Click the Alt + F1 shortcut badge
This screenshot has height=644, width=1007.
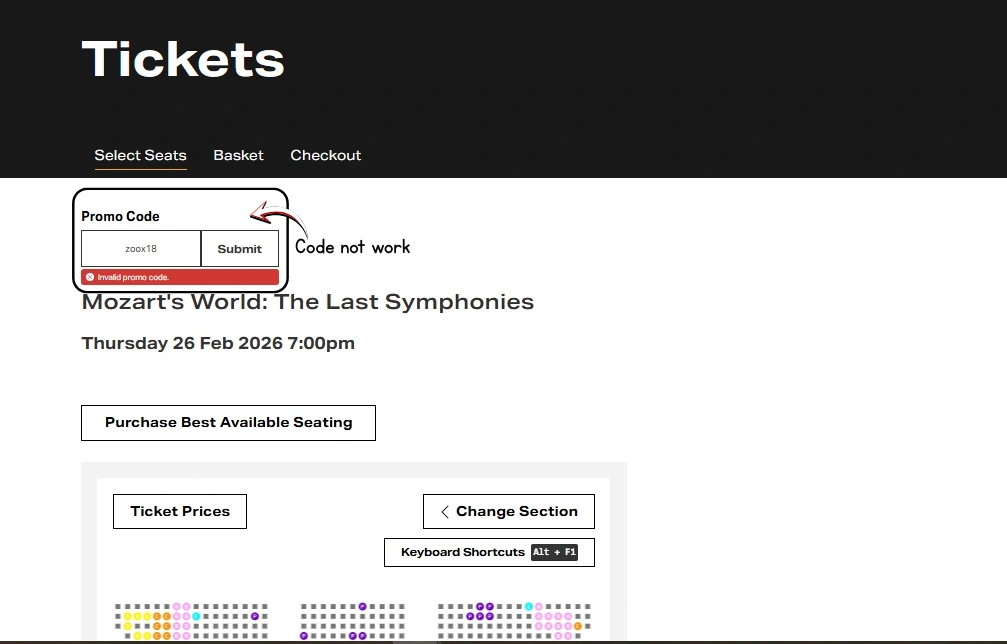point(554,552)
